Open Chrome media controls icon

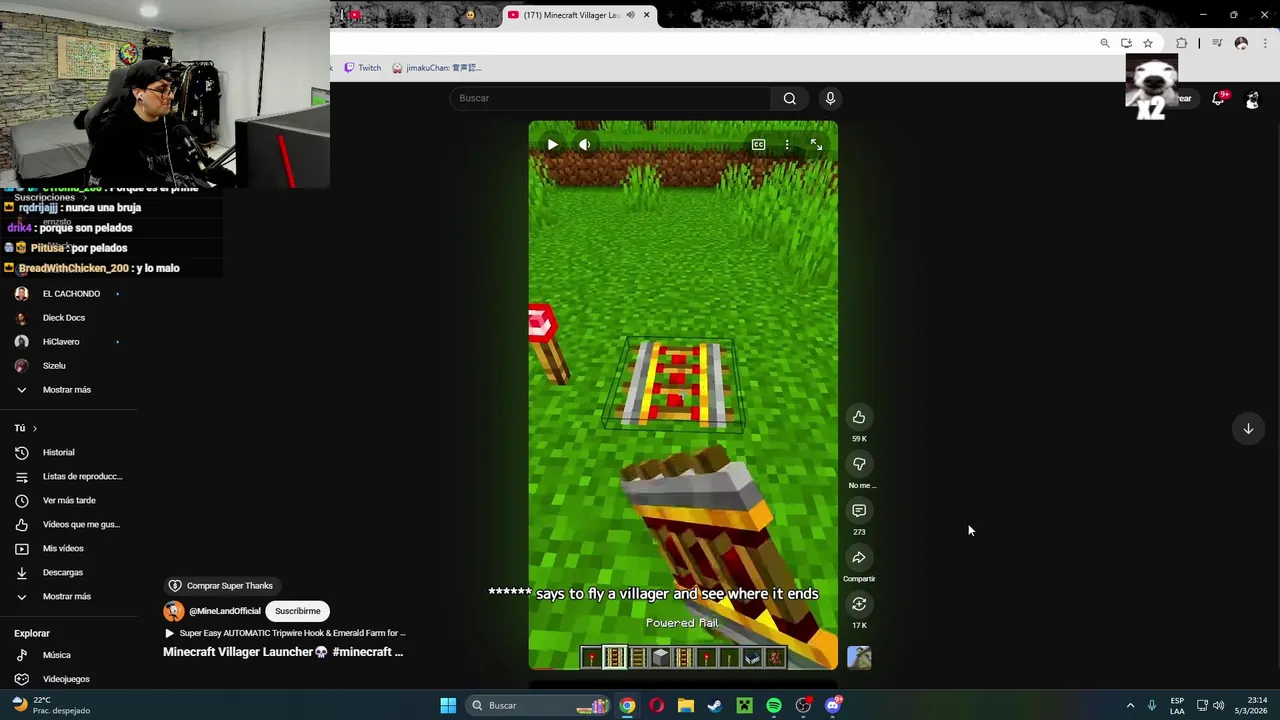1217,43
